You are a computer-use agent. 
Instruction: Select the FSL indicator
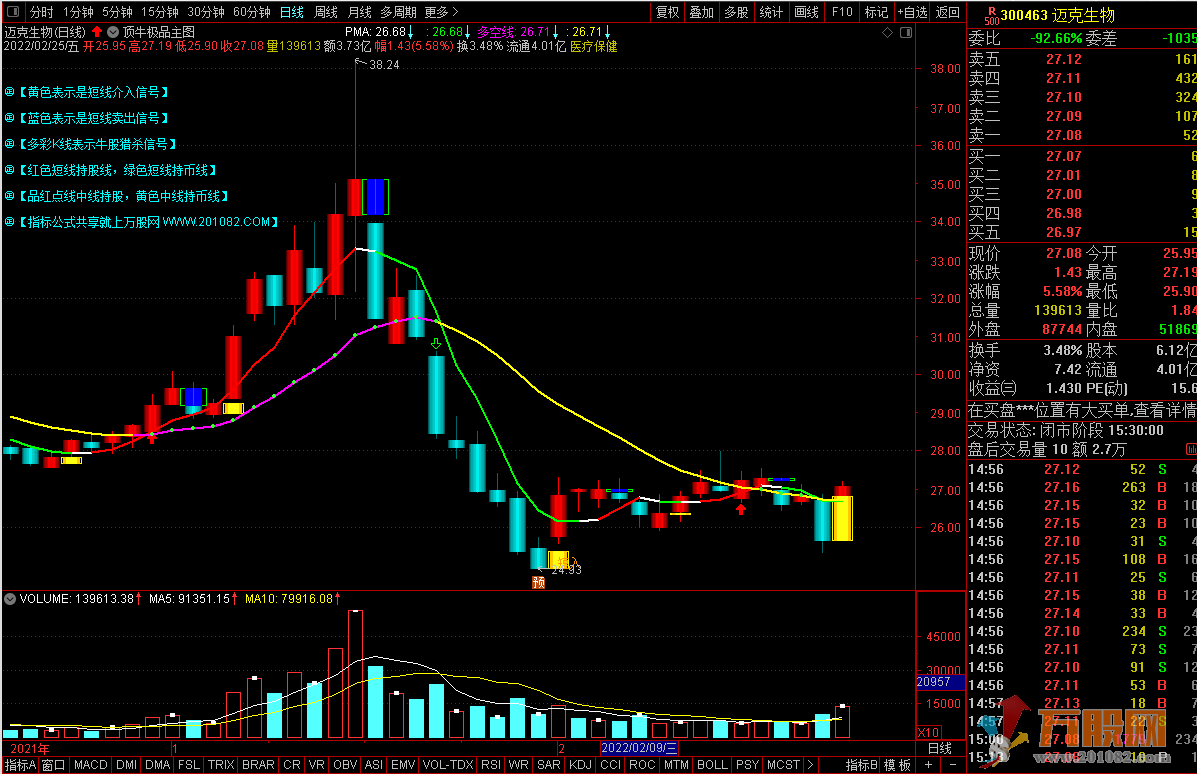(x=189, y=765)
